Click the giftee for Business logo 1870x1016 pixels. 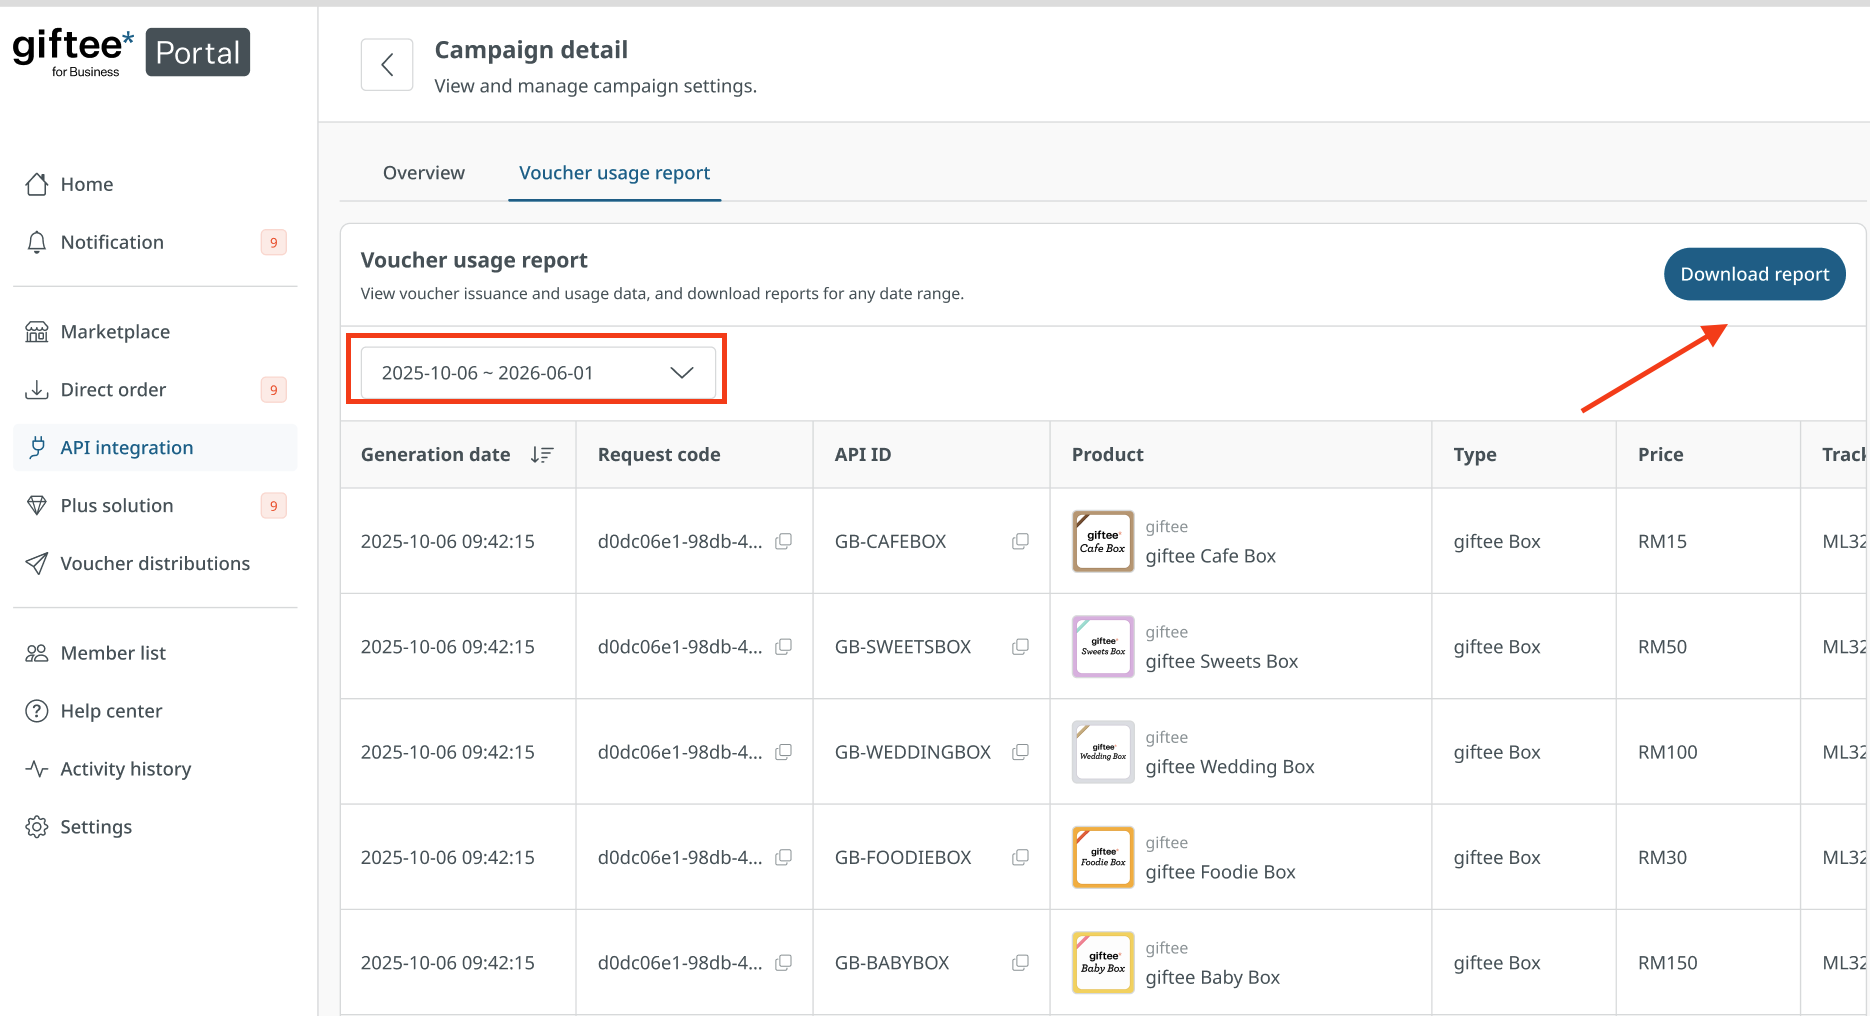[73, 52]
